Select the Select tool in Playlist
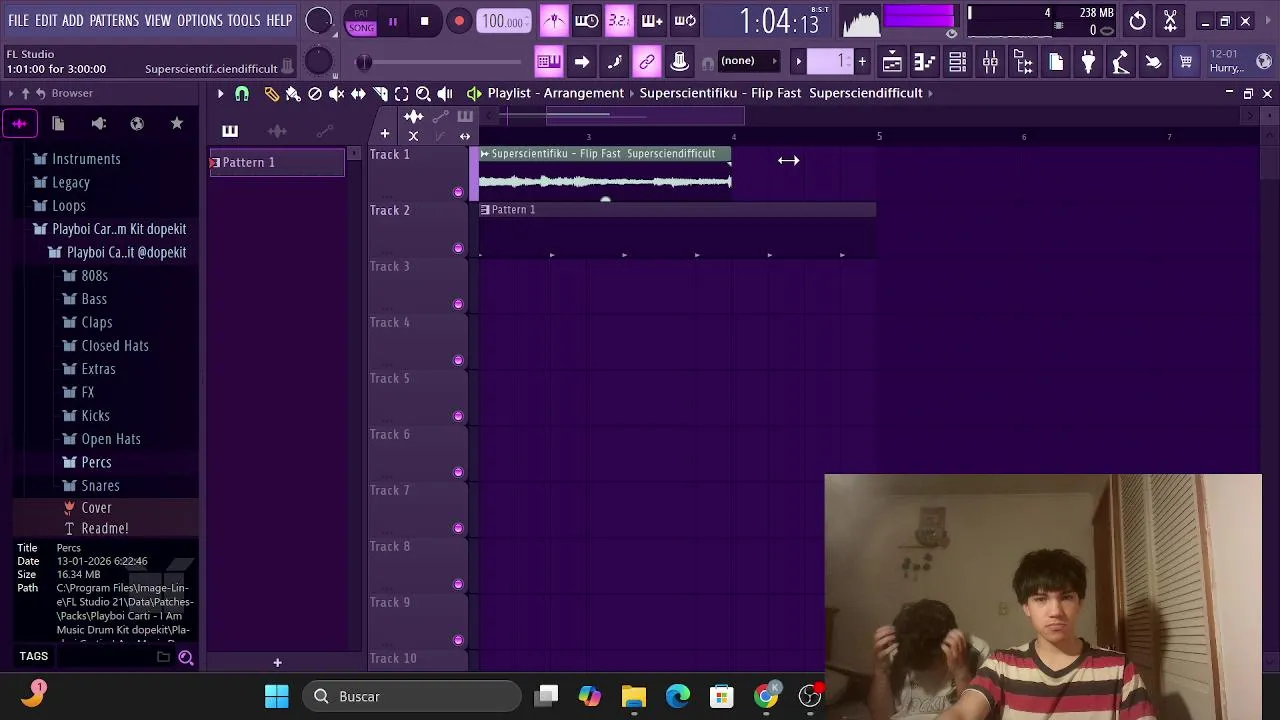This screenshot has height=720, width=1280. click(401, 94)
